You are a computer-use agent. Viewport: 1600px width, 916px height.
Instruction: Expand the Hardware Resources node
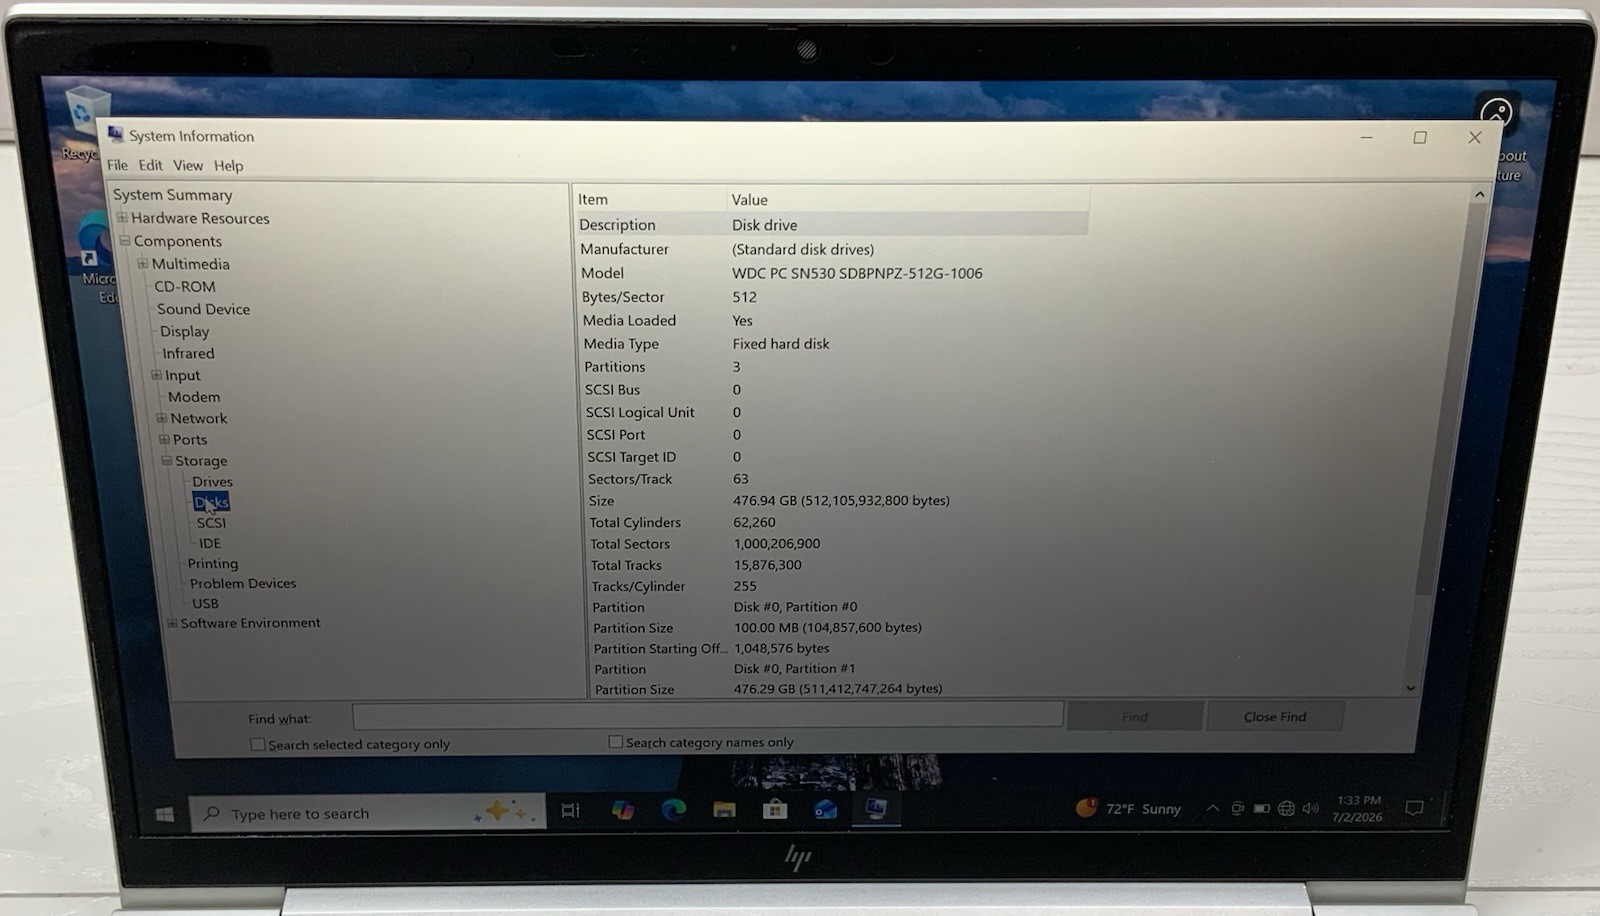tap(122, 217)
